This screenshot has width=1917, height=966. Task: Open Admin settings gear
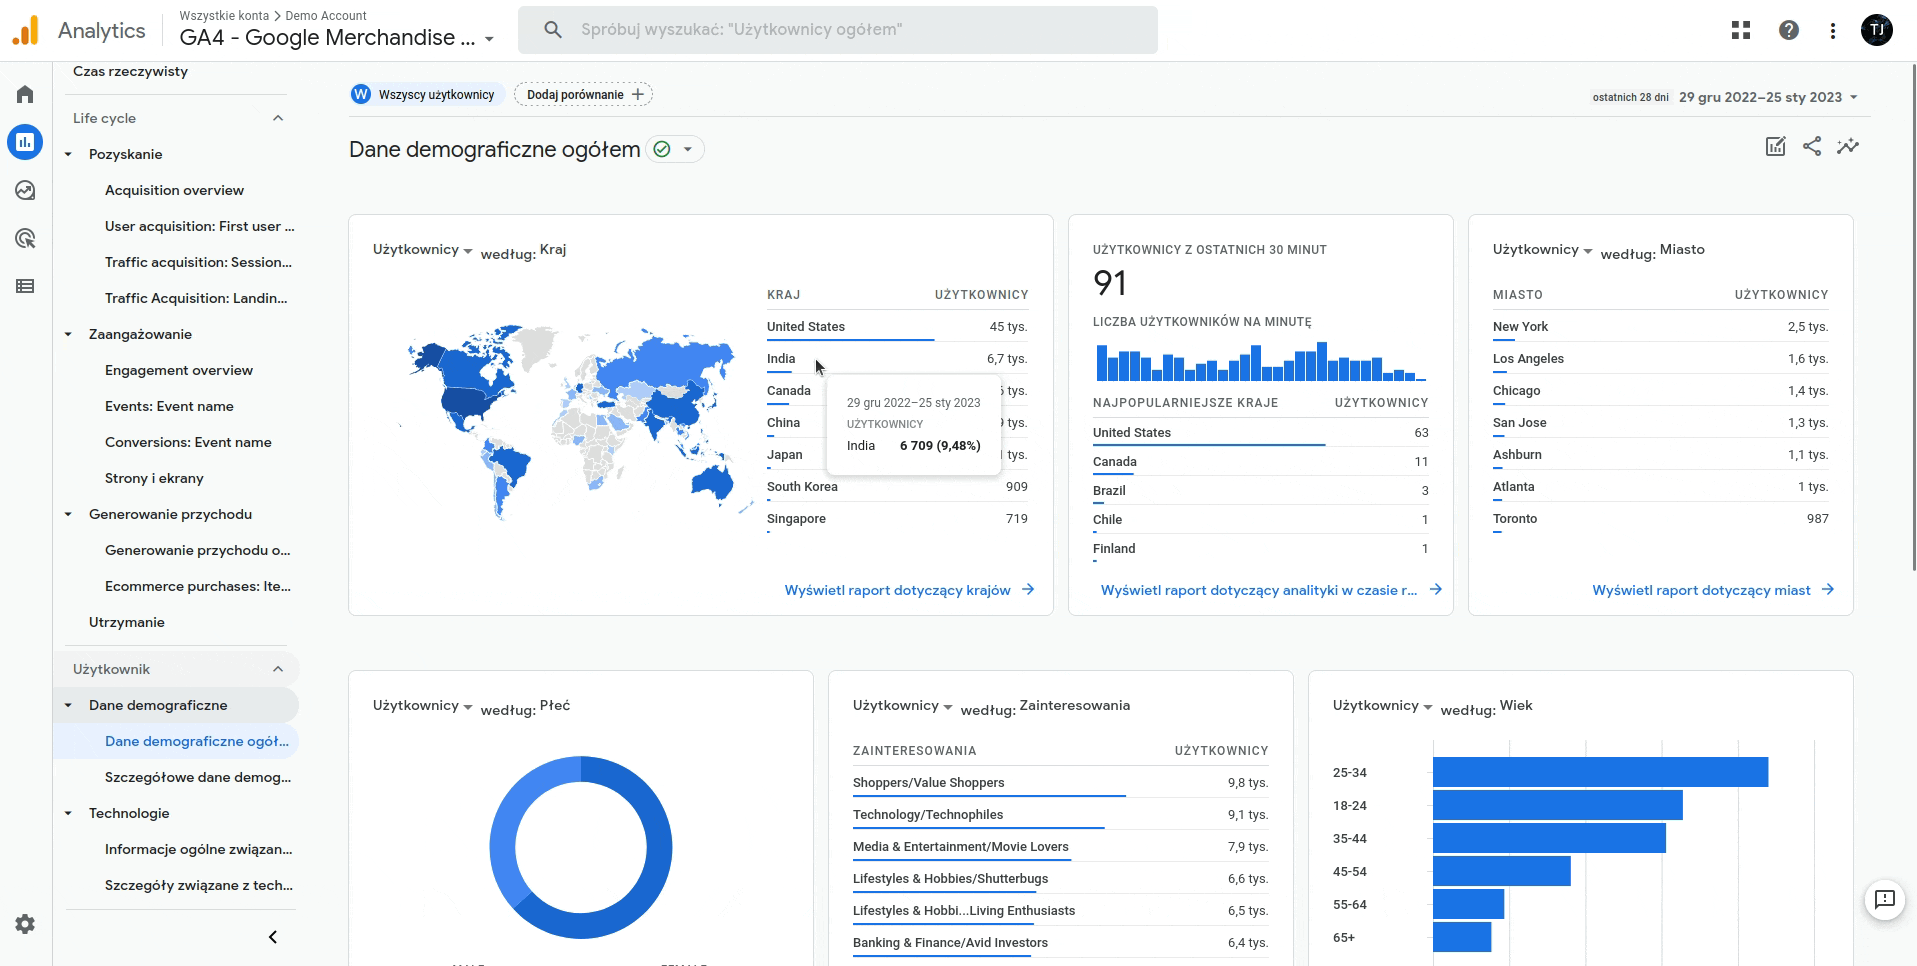tap(25, 924)
